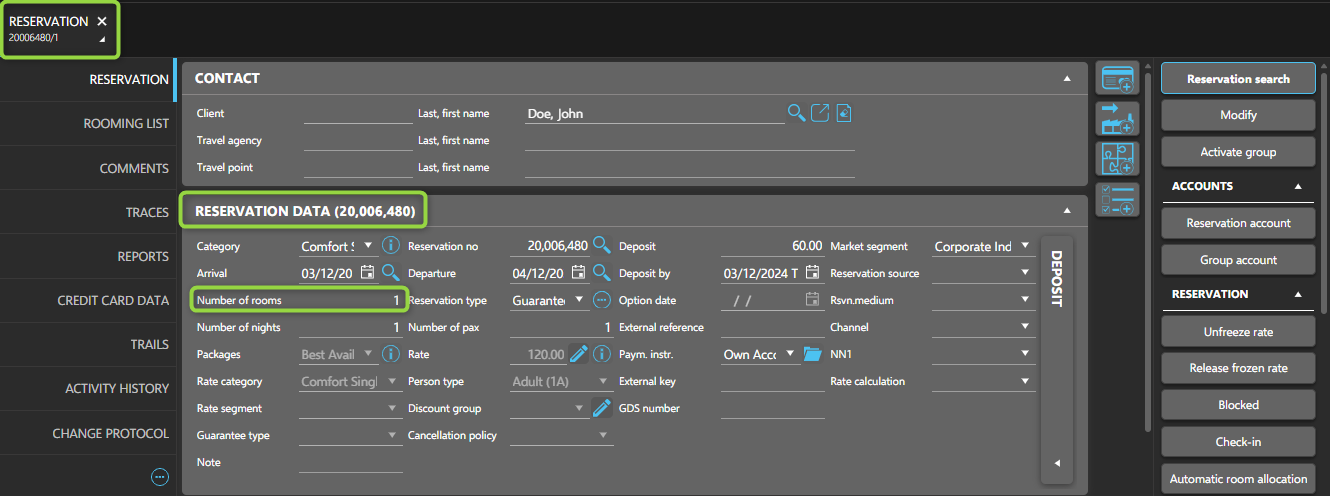Click the info icon beside Category
The height and width of the screenshot is (496, 1330).
click(x=390, y=245)
